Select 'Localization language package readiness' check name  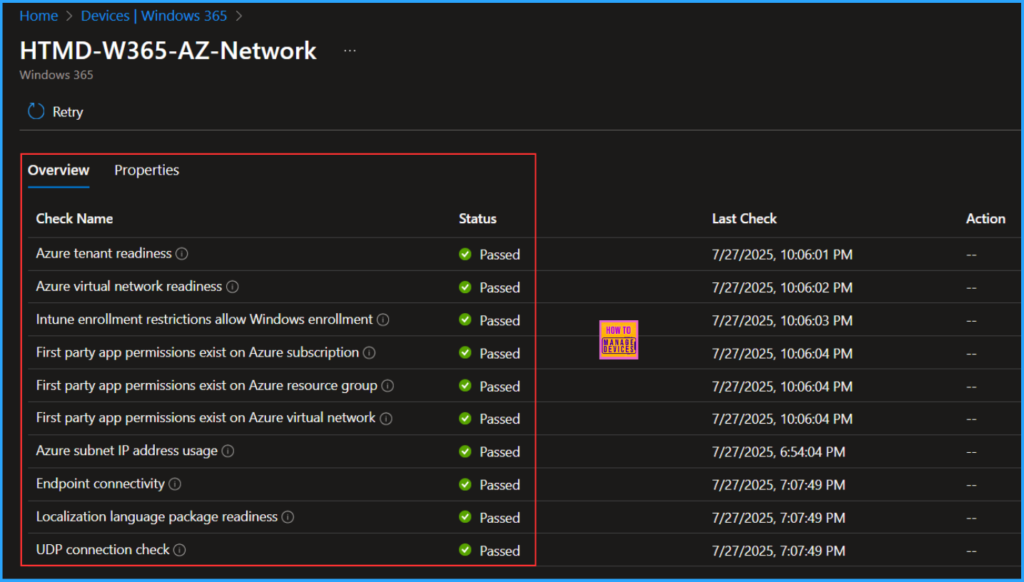[157, 517]
